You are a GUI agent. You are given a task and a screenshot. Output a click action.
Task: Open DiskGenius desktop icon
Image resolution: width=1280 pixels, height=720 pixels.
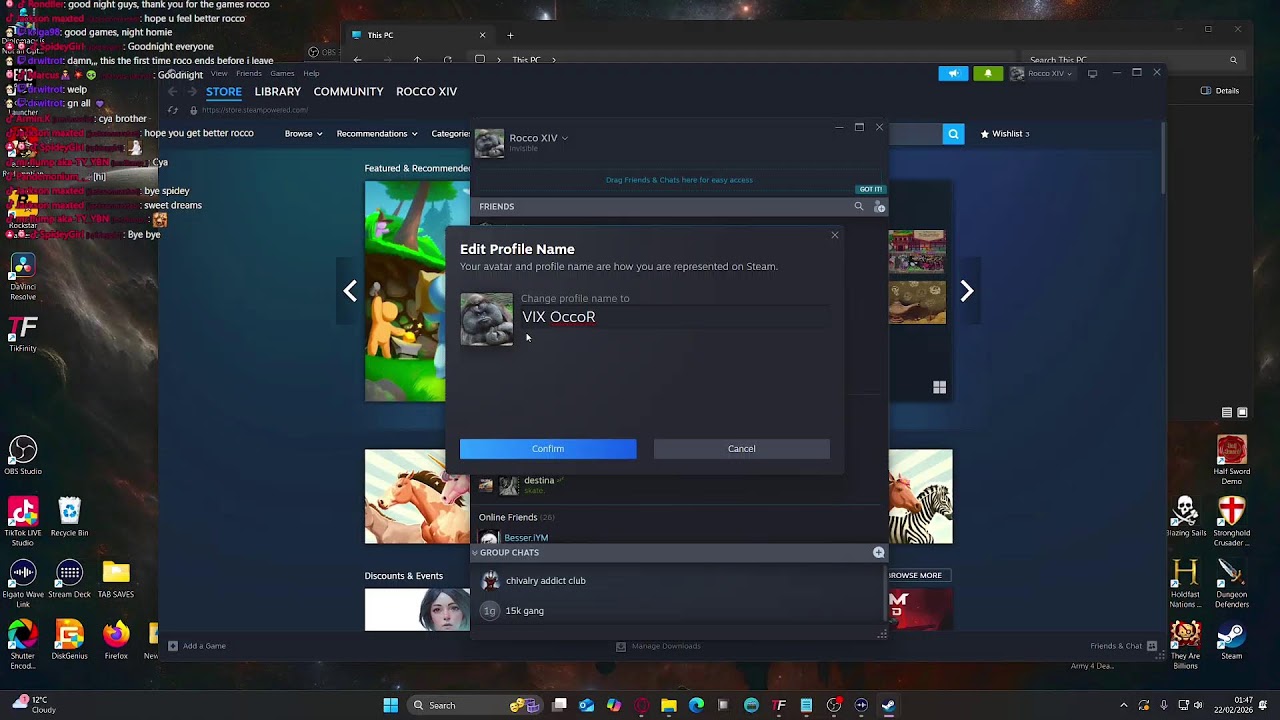(x=69, y=641)
